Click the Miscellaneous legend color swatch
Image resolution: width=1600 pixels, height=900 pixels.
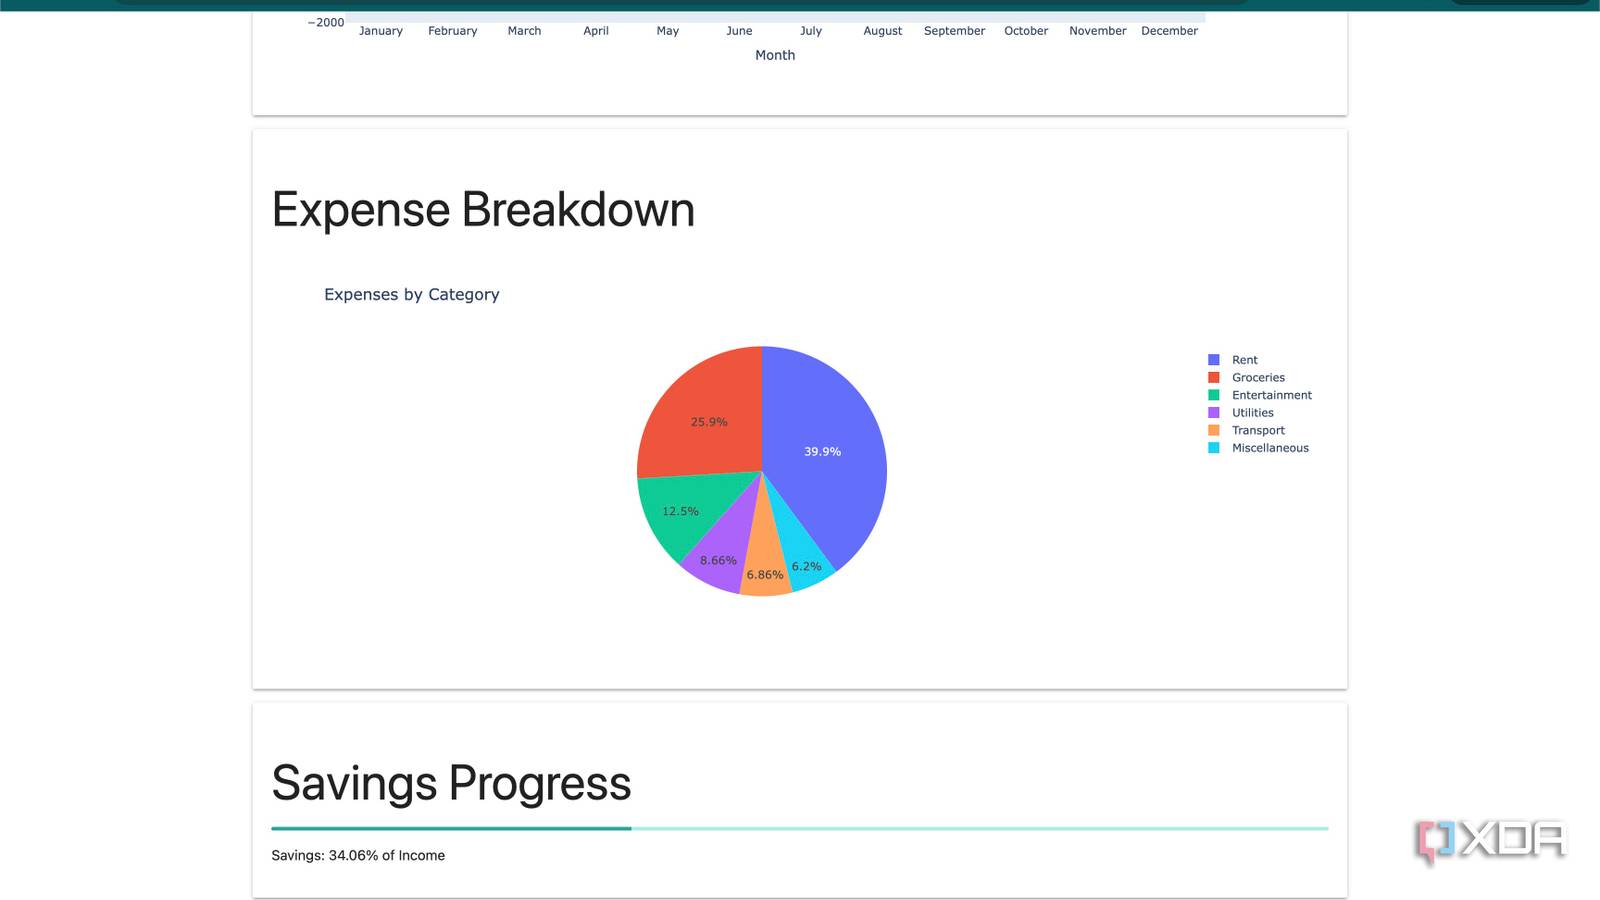1214,447
